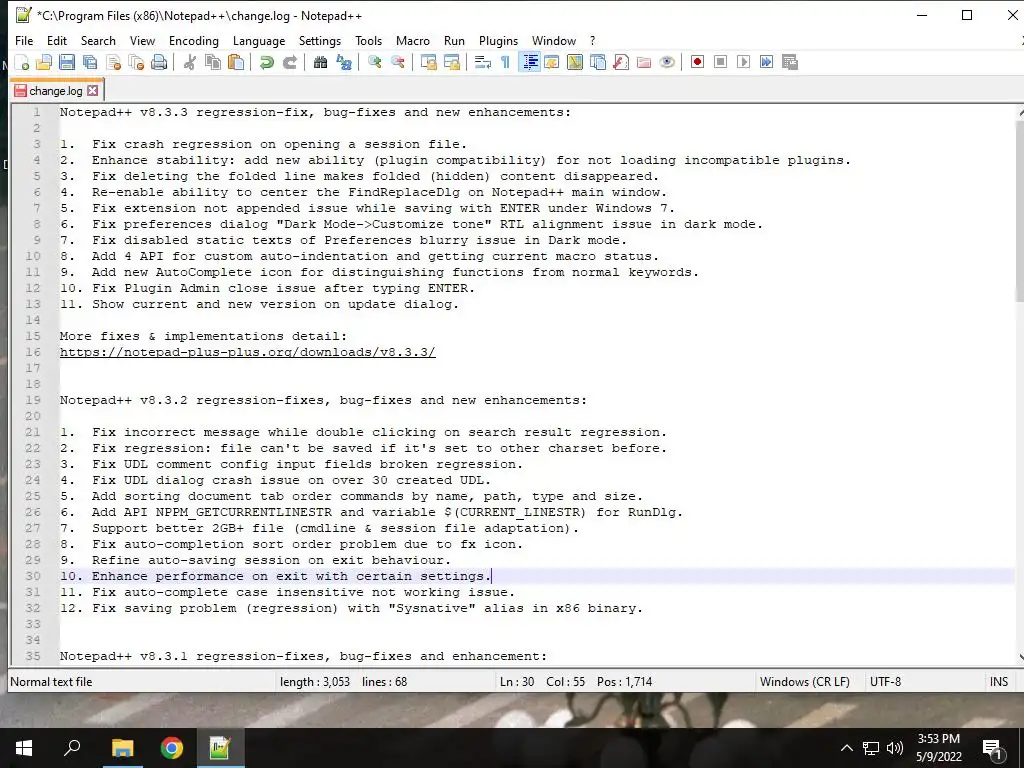Click the Close All toolbar icon

click(136, 62)
